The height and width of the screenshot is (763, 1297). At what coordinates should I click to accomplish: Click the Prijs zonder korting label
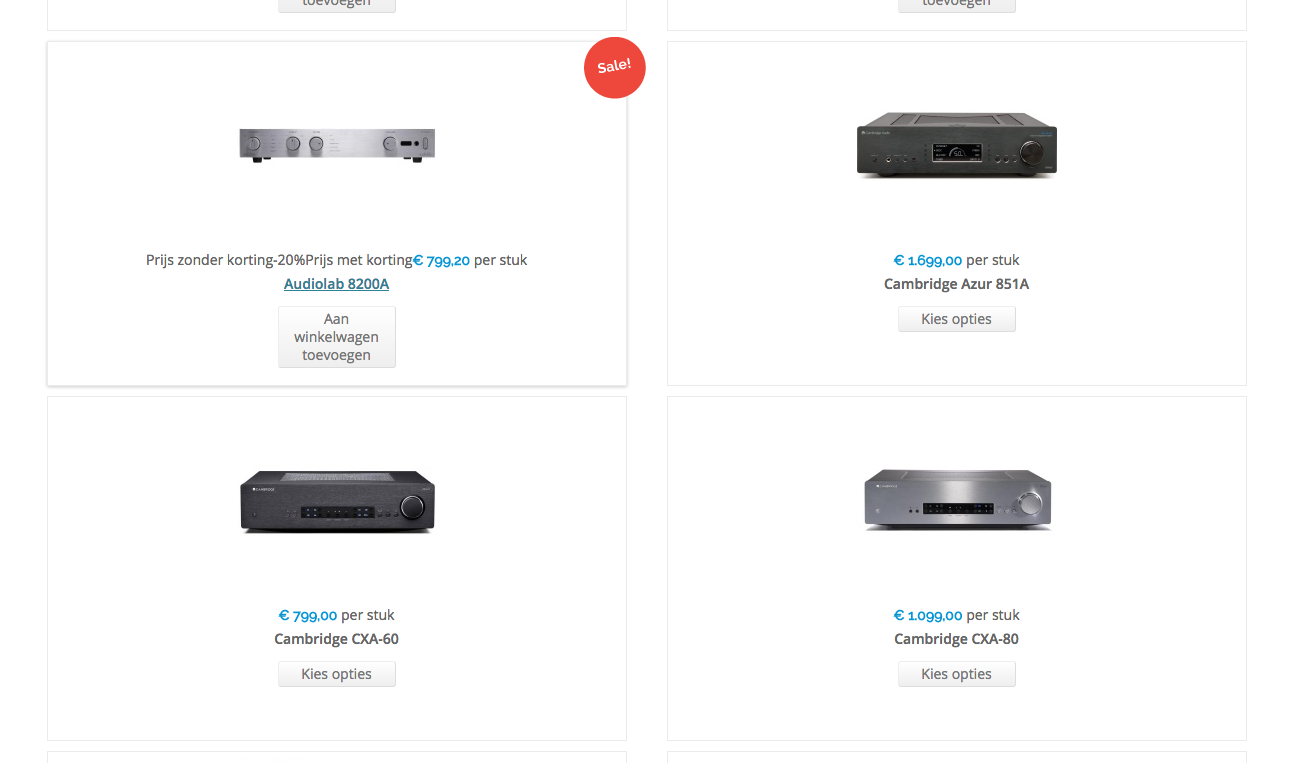click(210, 260)
